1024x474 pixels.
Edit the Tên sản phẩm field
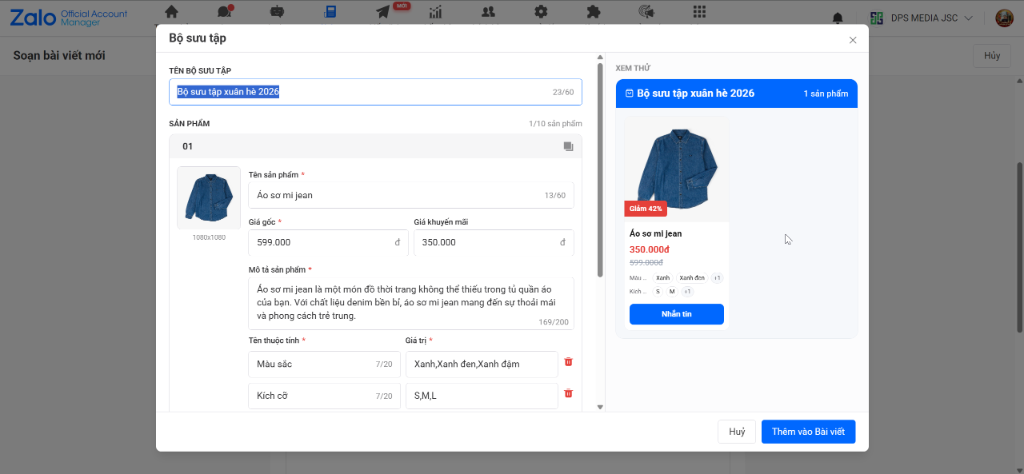pyautogui.click(x=411, y=195)
